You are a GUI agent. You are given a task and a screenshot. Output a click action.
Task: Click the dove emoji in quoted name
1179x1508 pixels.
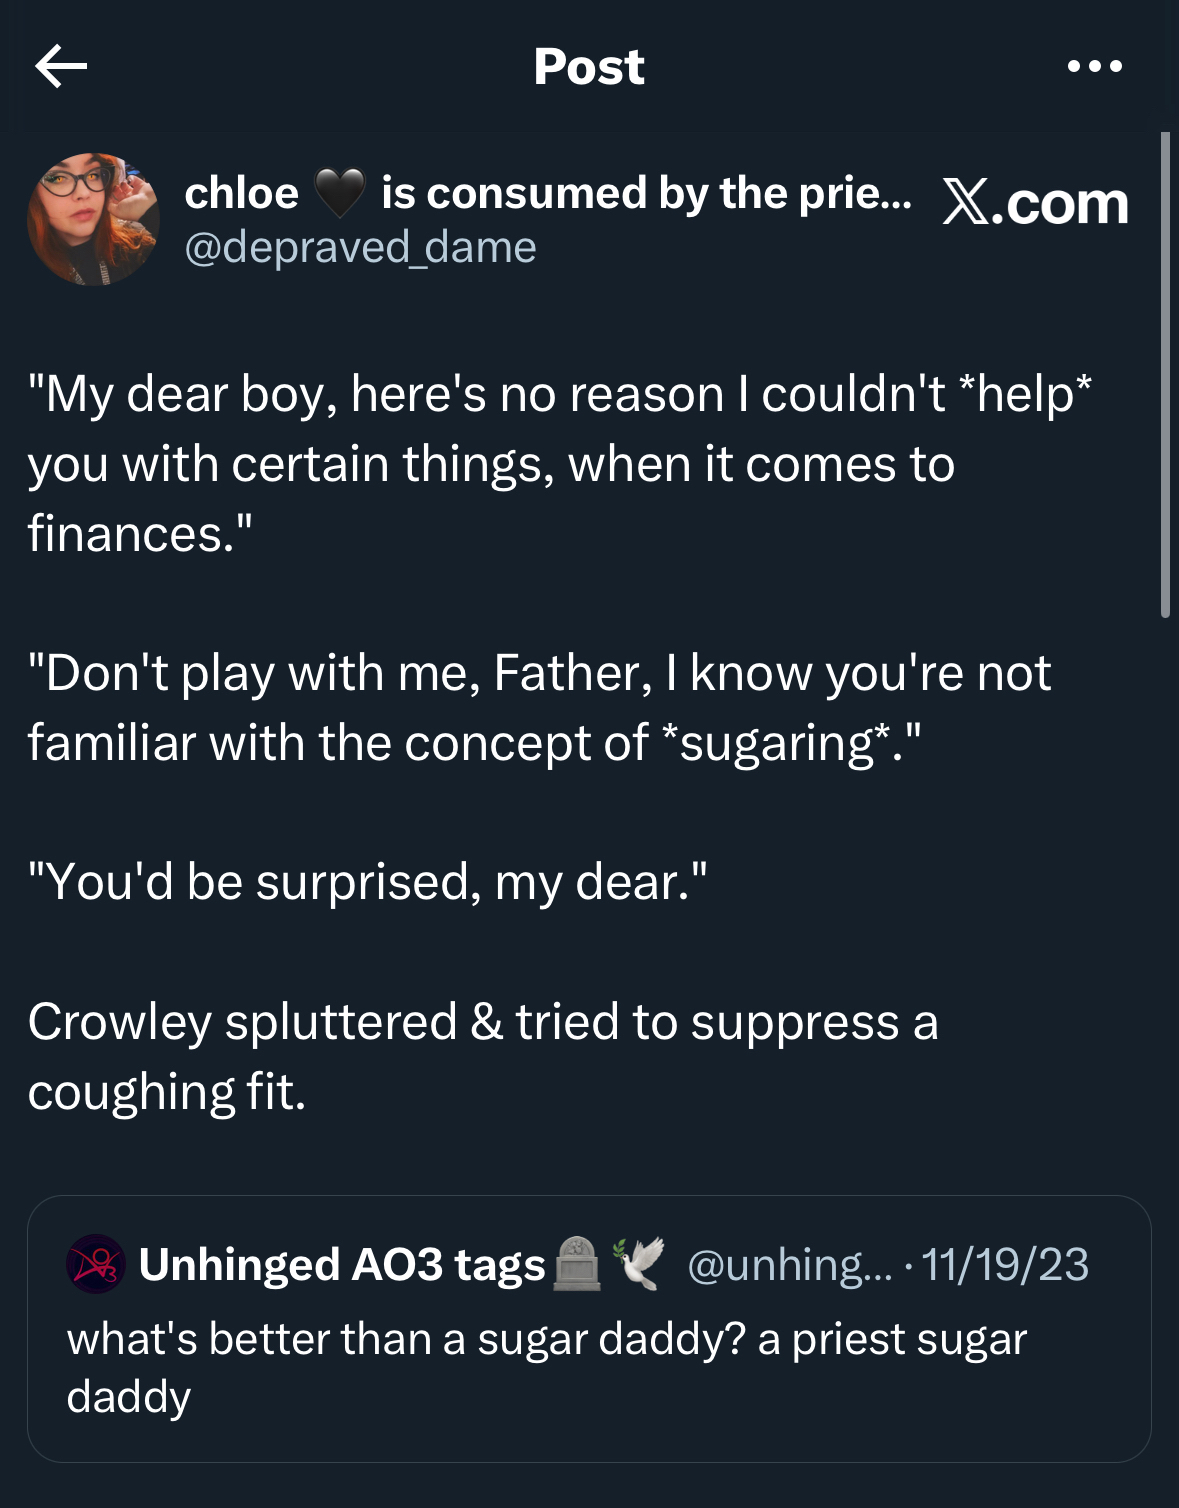tap(638, 1264)
